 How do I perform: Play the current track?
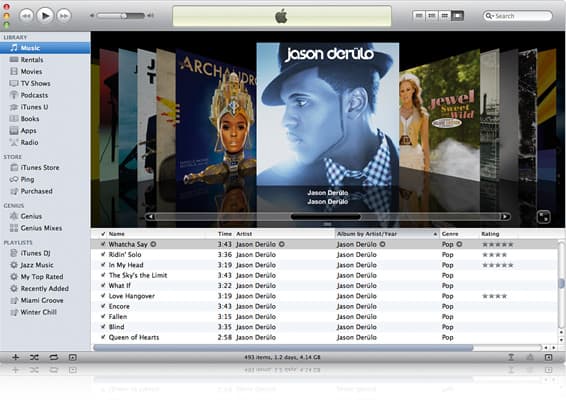tap(45, 16)
